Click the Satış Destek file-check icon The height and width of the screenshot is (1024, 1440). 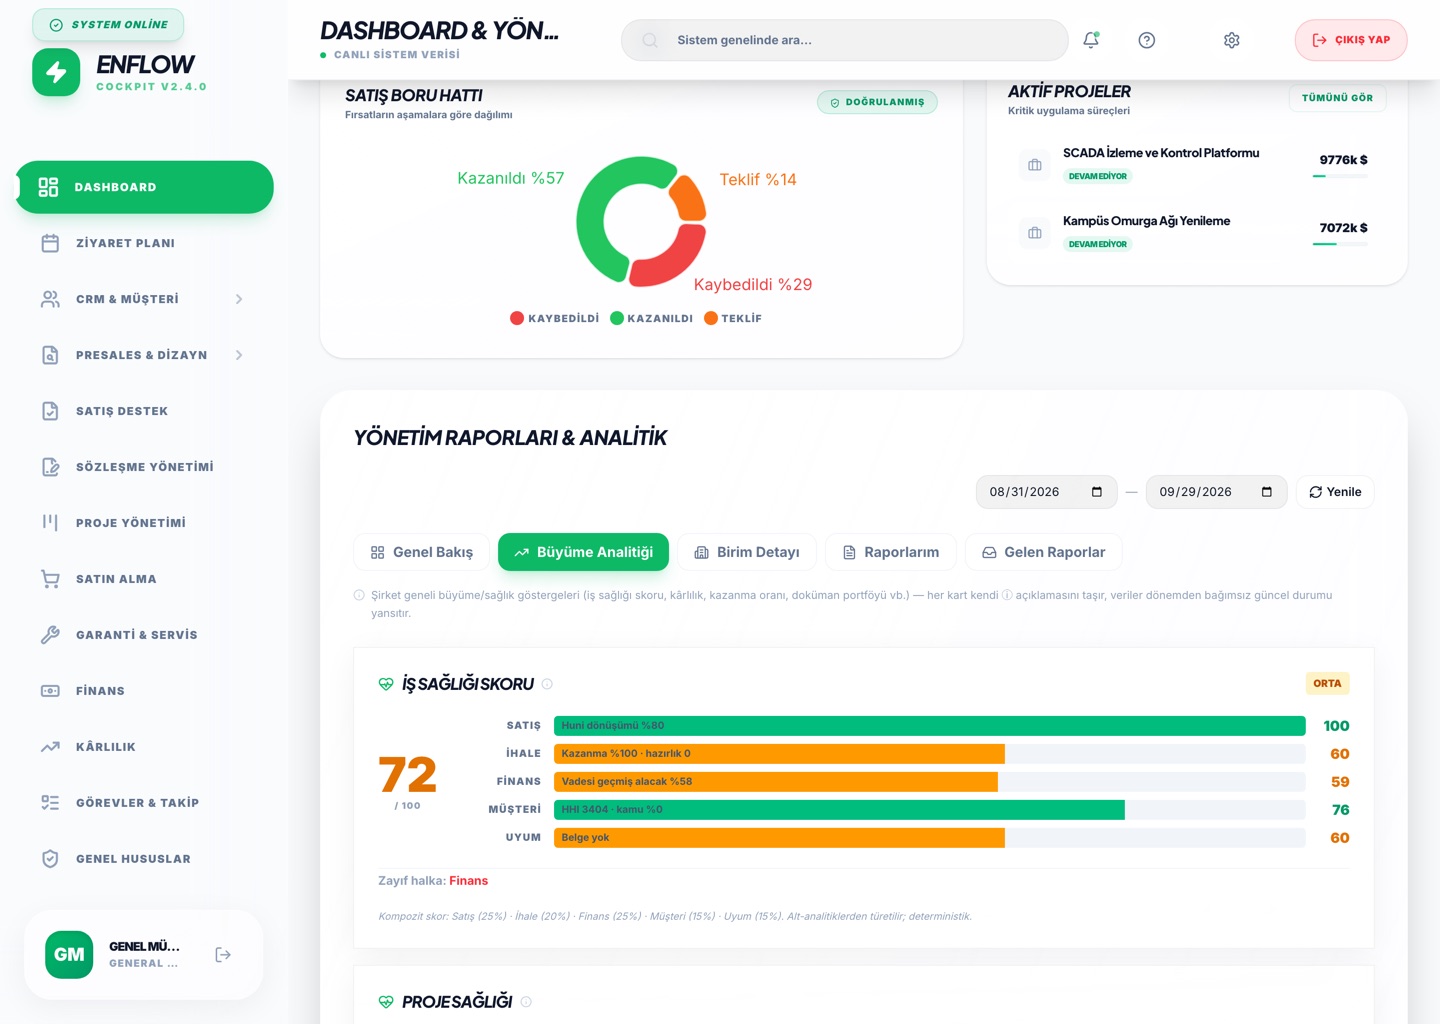[x=50, y=411]
